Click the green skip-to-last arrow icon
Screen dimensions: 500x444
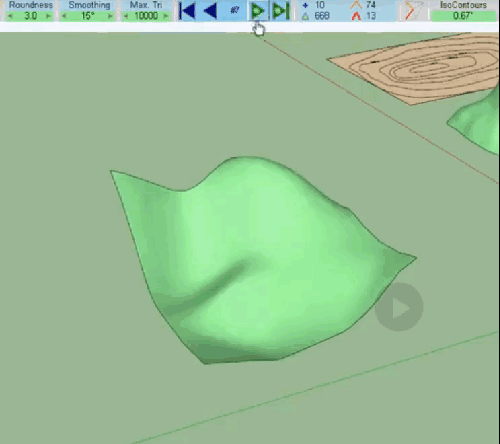coord(280,11)
